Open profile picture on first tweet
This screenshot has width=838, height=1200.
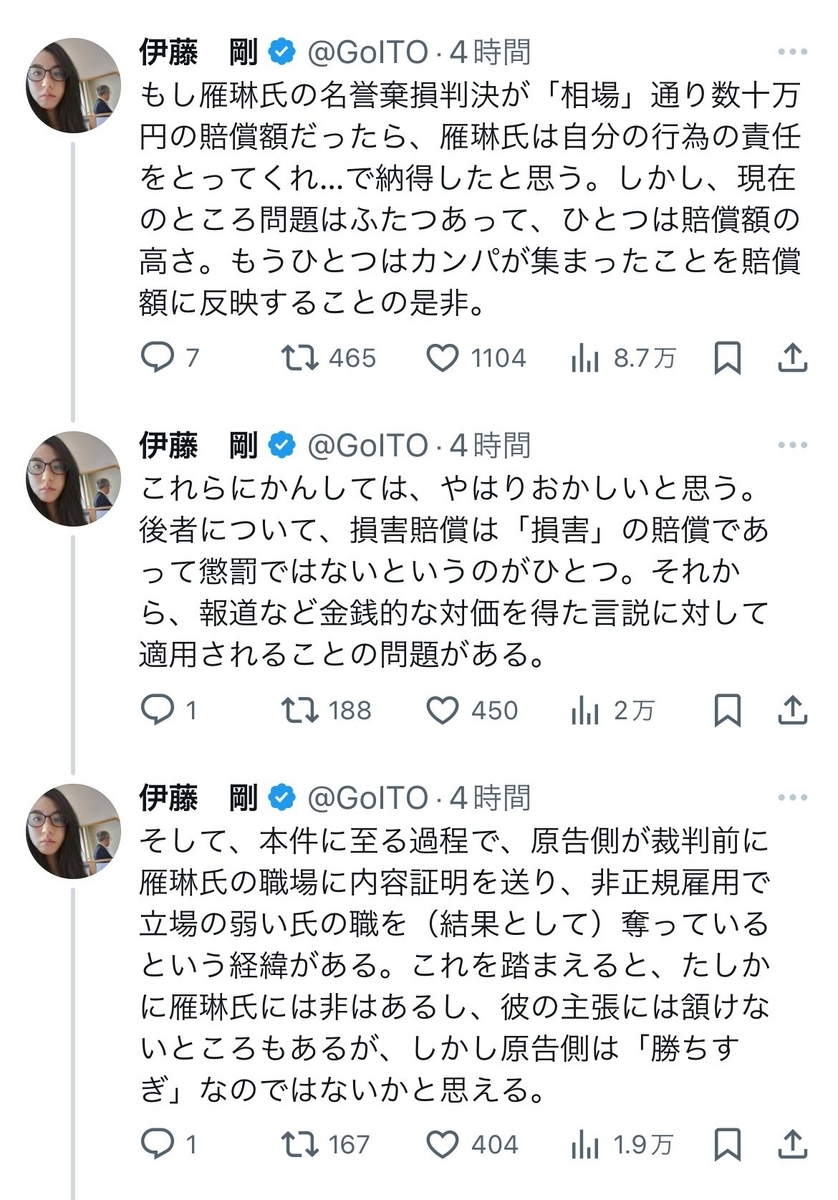pyautogui.click(x=73, y=87)
